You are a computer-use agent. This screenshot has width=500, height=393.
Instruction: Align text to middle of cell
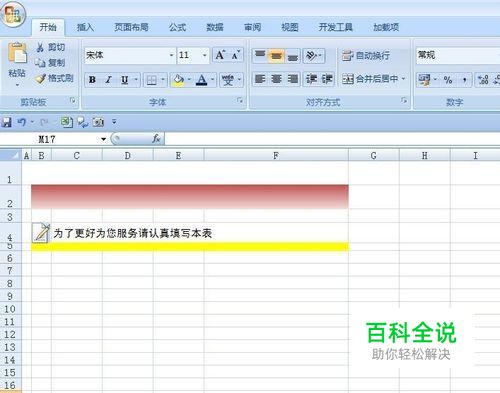276,56
